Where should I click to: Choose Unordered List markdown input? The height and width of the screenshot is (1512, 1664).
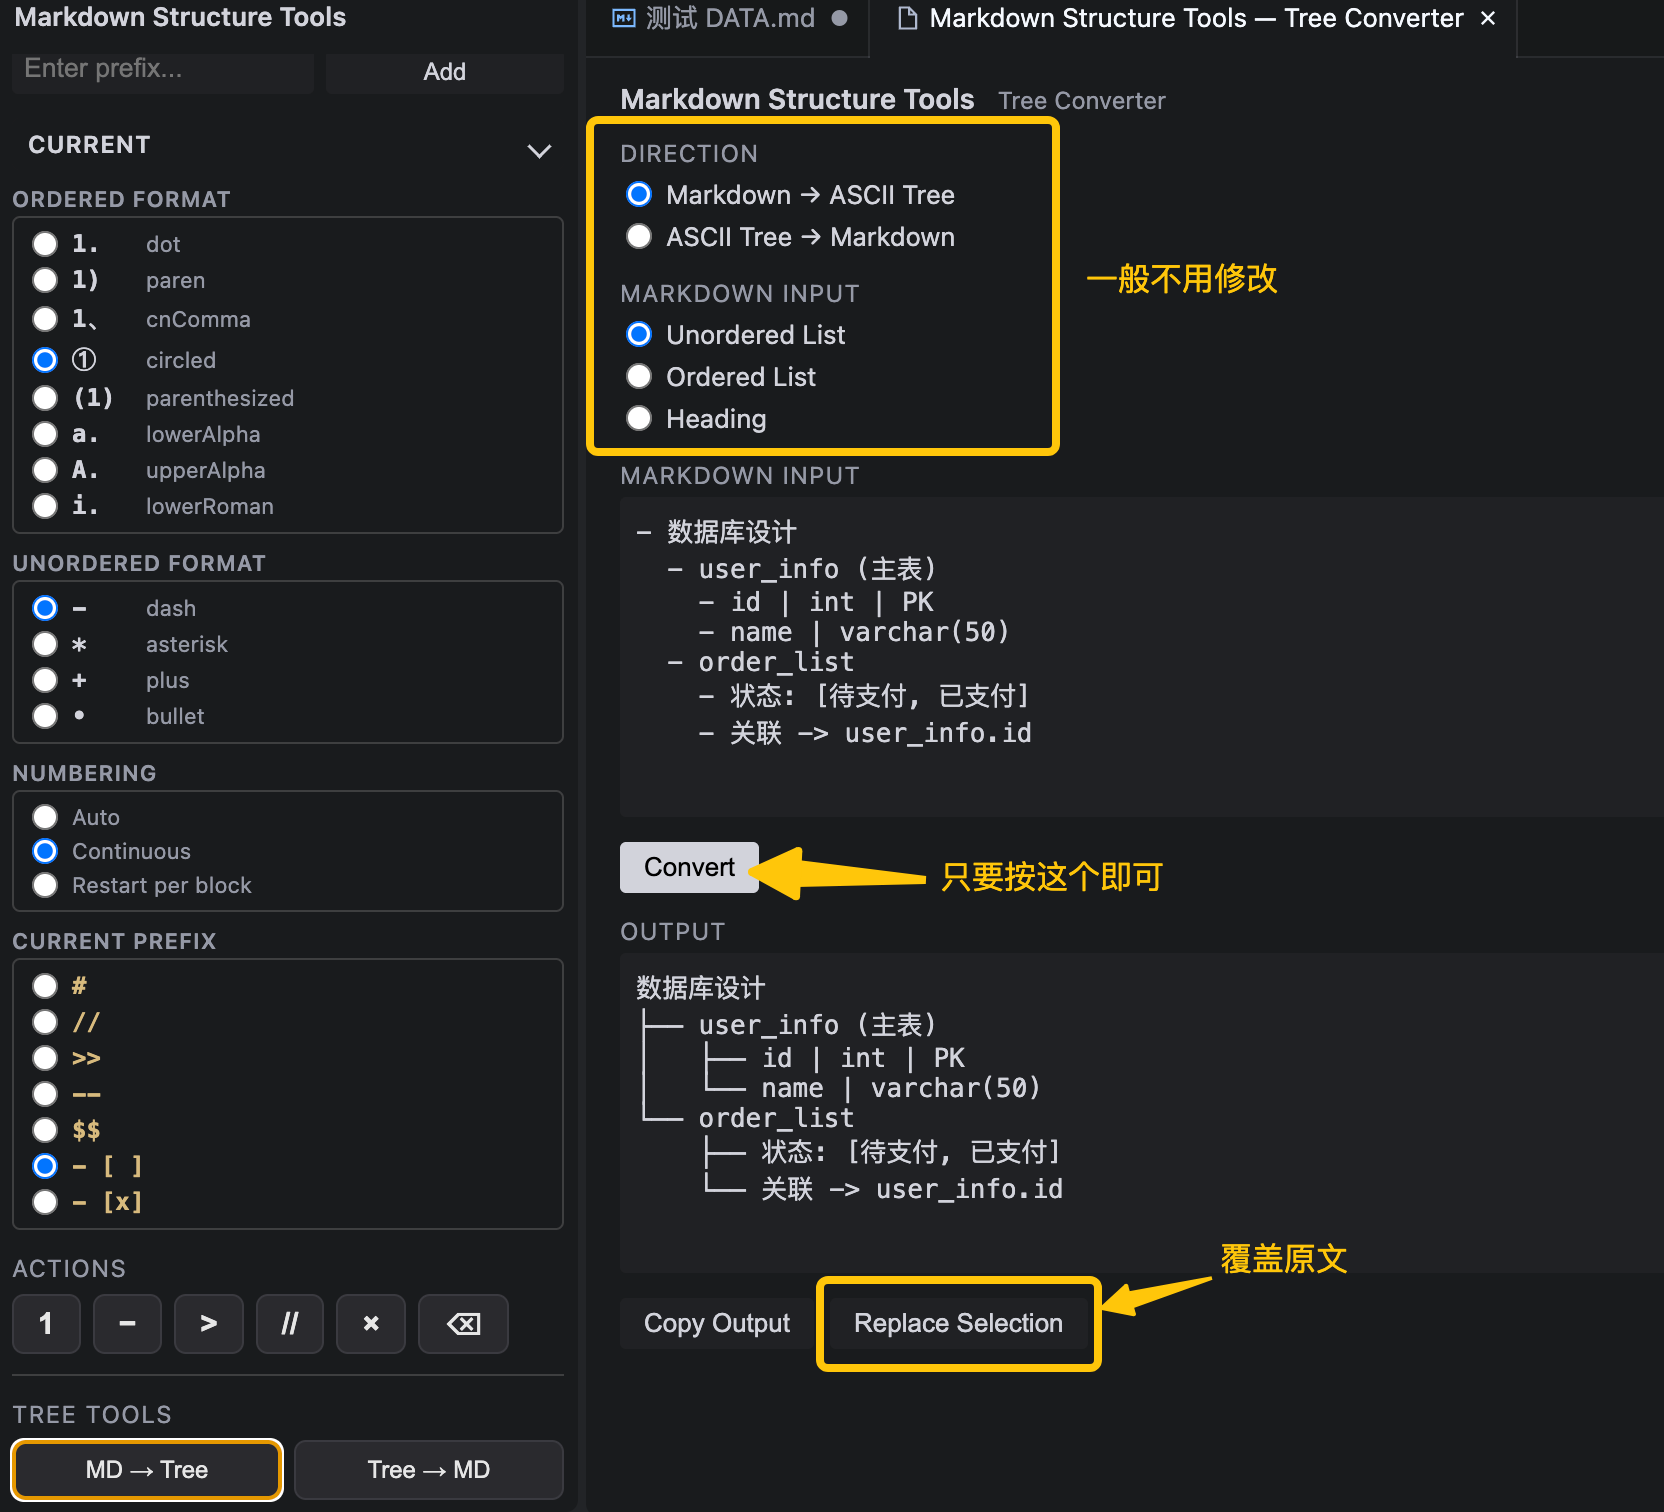(639, 334)
